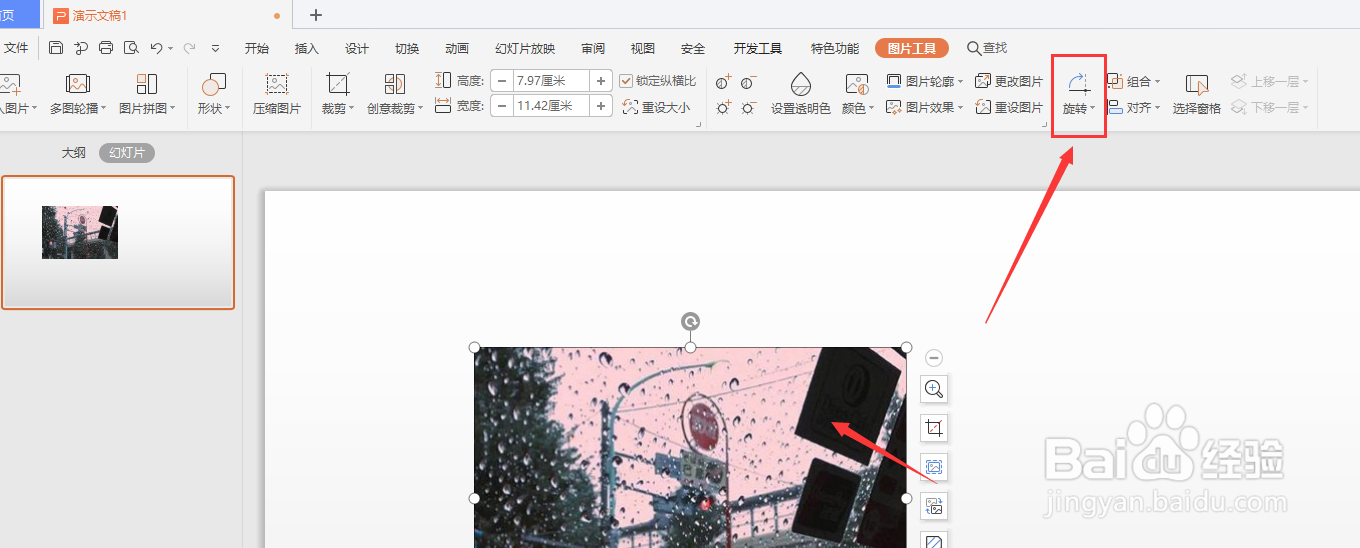This screenshot has height=548, width=1360.
Task: Click the 压缩图片 compress picture tool
Action: pos(277,95)
